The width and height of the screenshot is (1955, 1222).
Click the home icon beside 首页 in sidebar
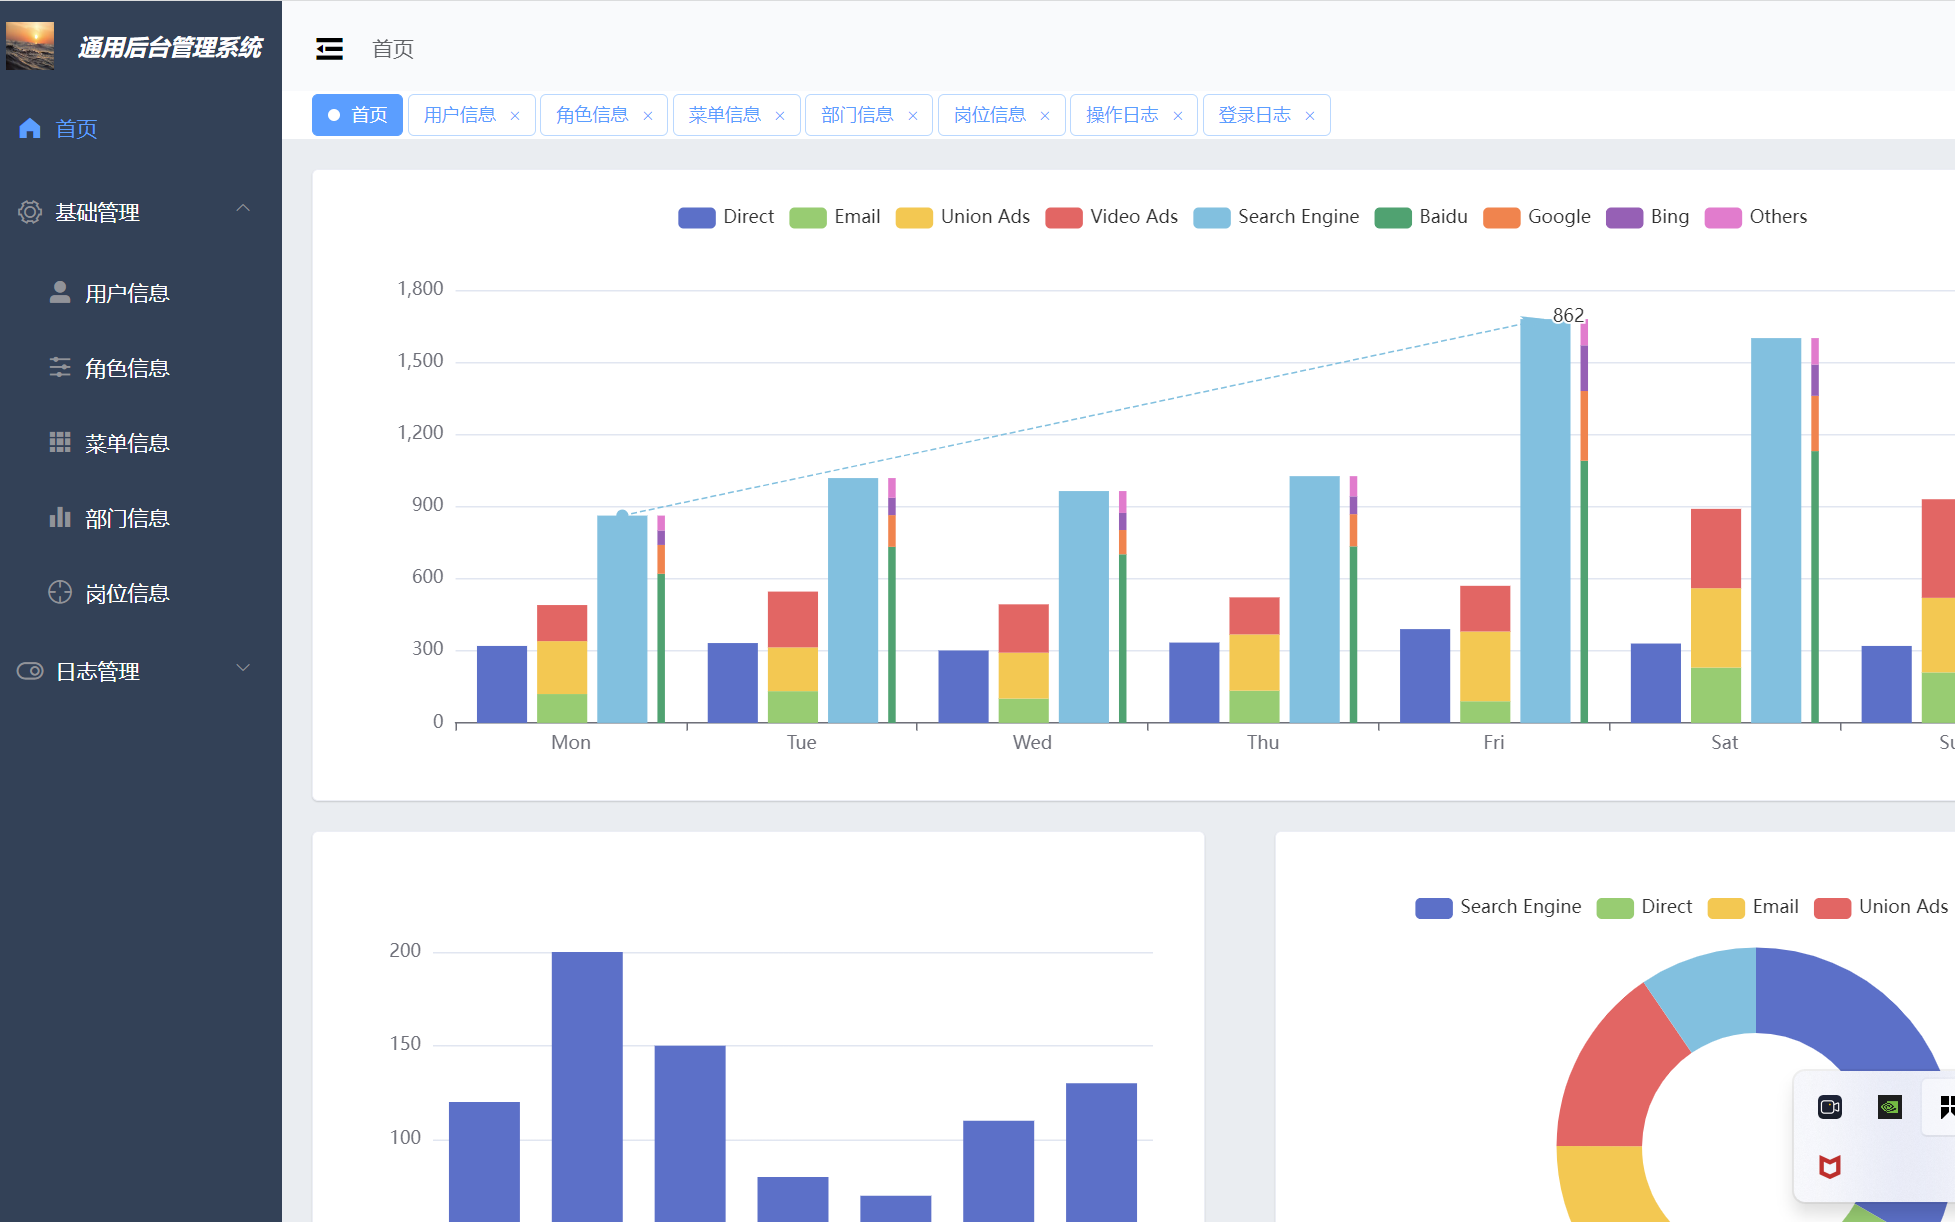pyautogui.click(x=30, y=128)
